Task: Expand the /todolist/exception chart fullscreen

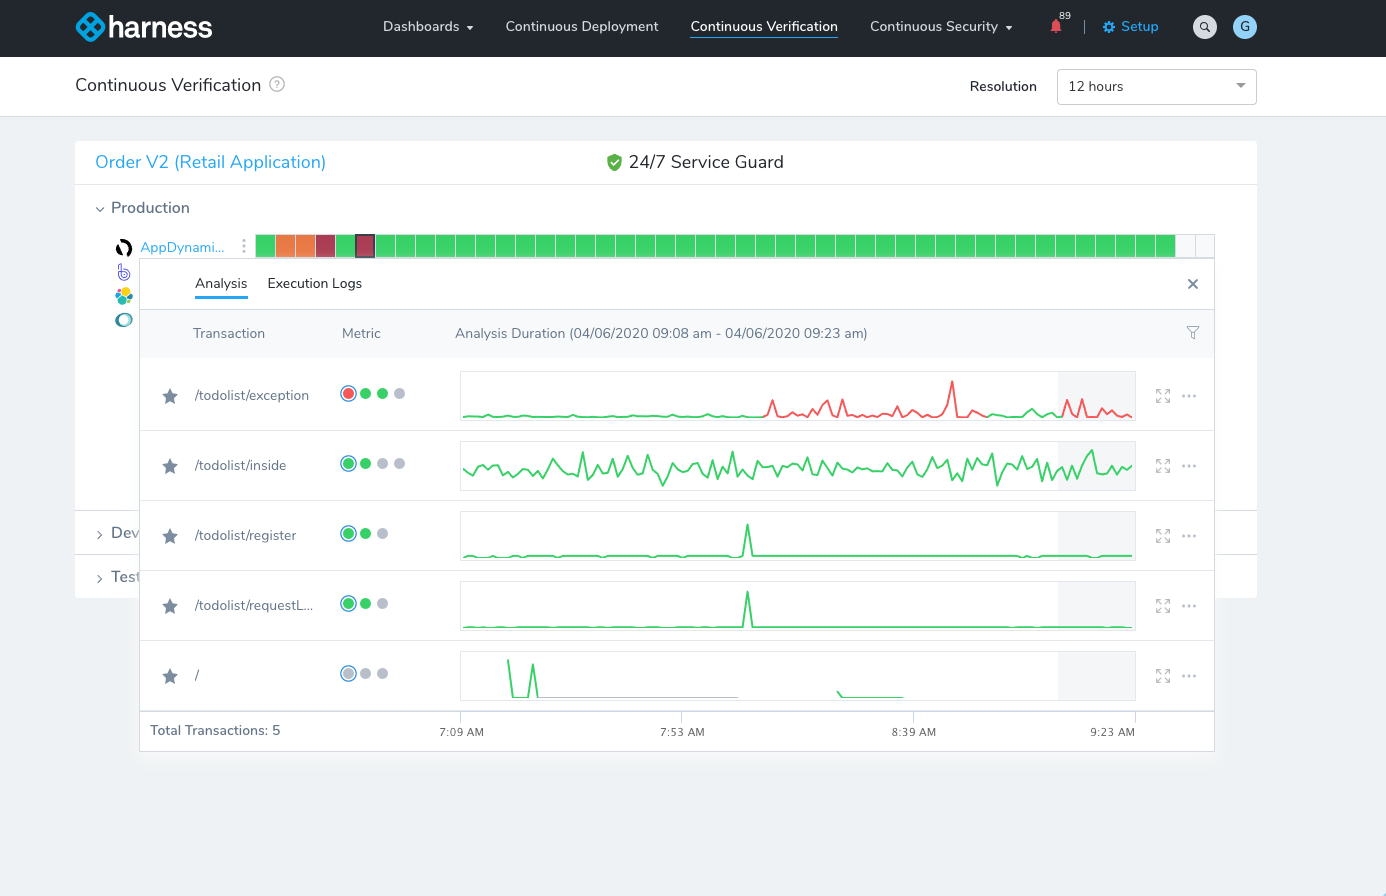Action: click(x=1163, y=396)
